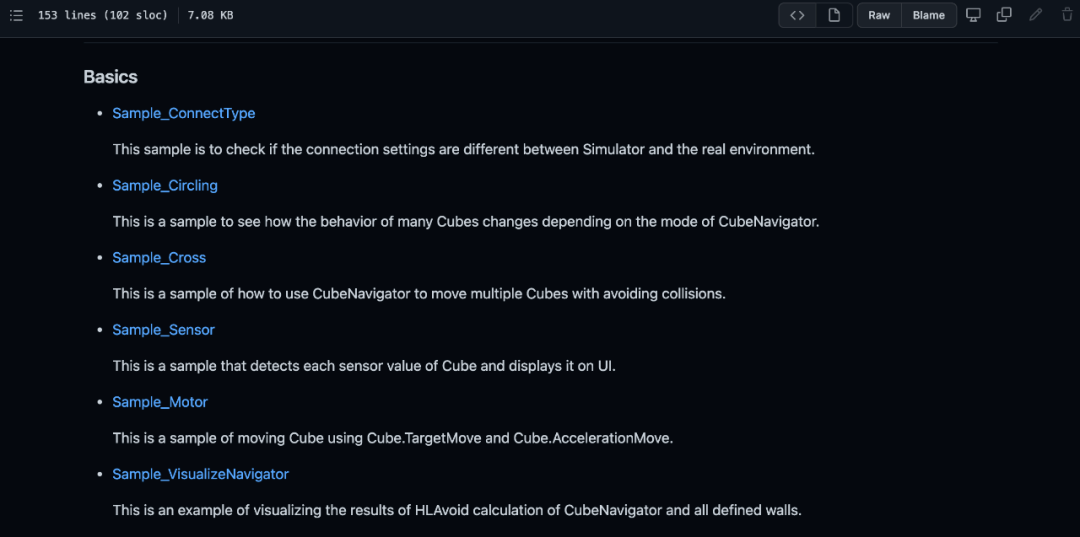Go to the Sample_Sensor link
This screenshot has width=1080, height=537.
coord(164,330)
